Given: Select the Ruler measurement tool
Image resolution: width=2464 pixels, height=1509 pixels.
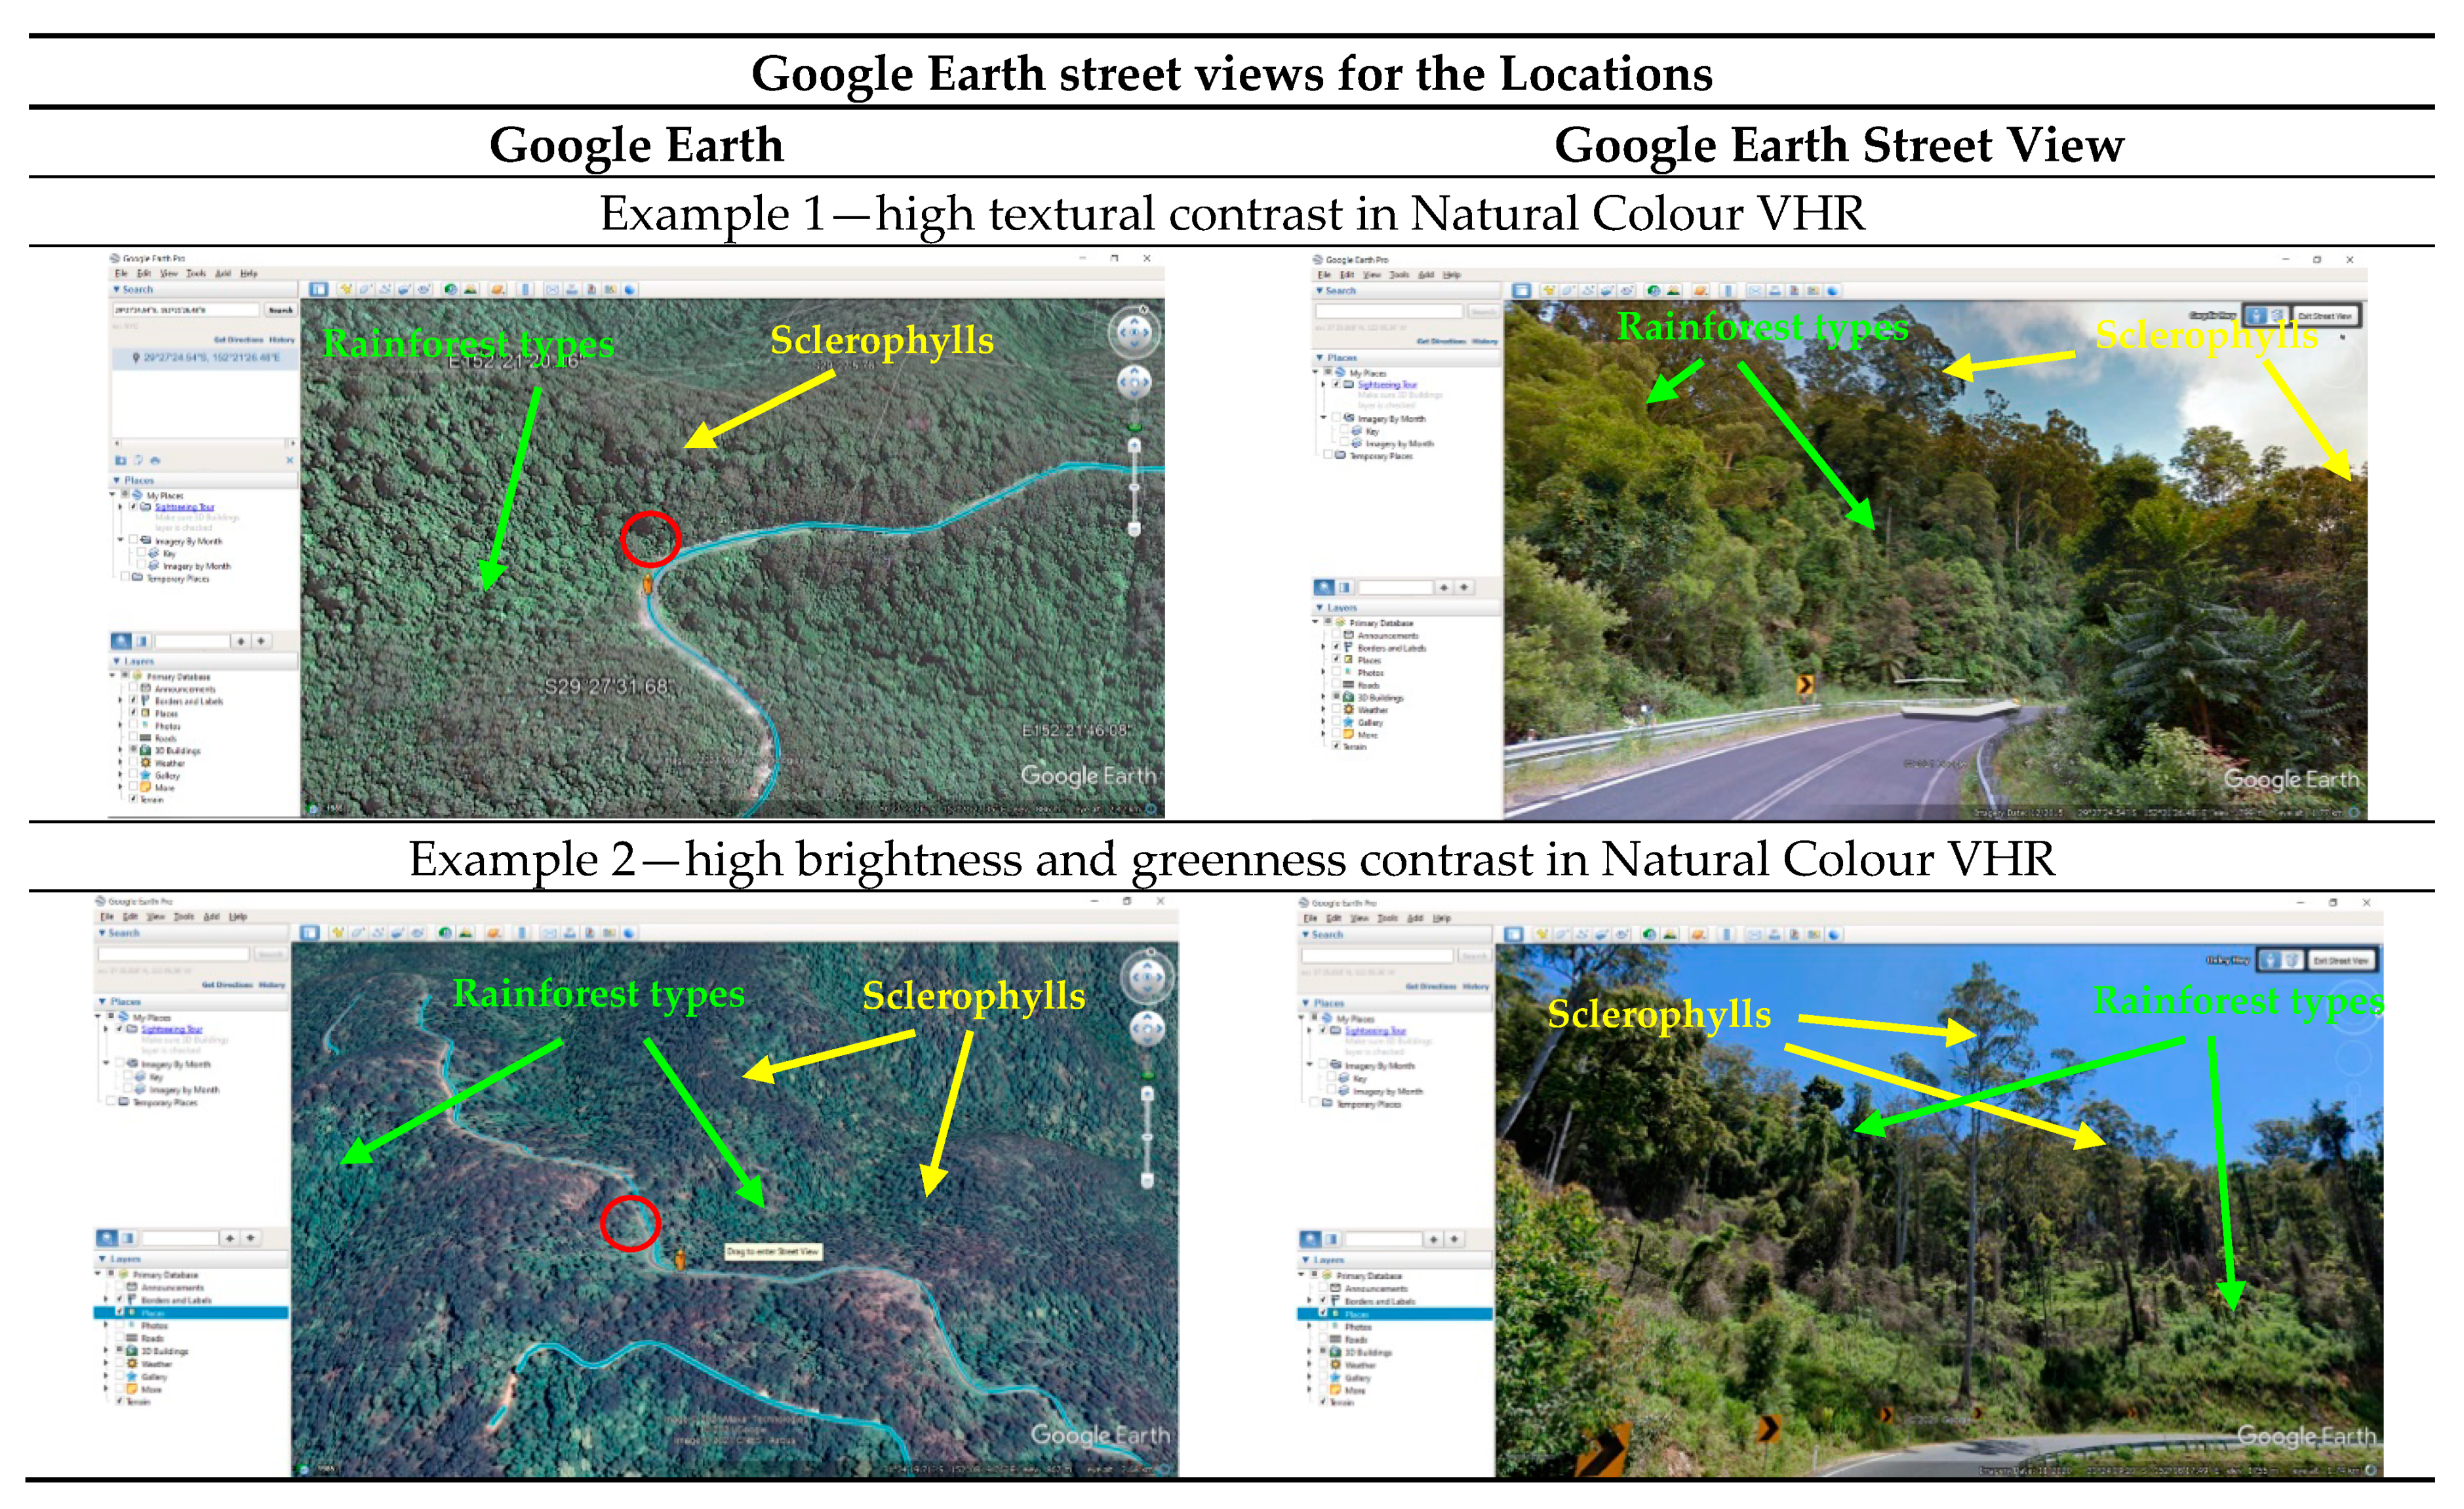Looking at the screenshot, I should [525, 290].
